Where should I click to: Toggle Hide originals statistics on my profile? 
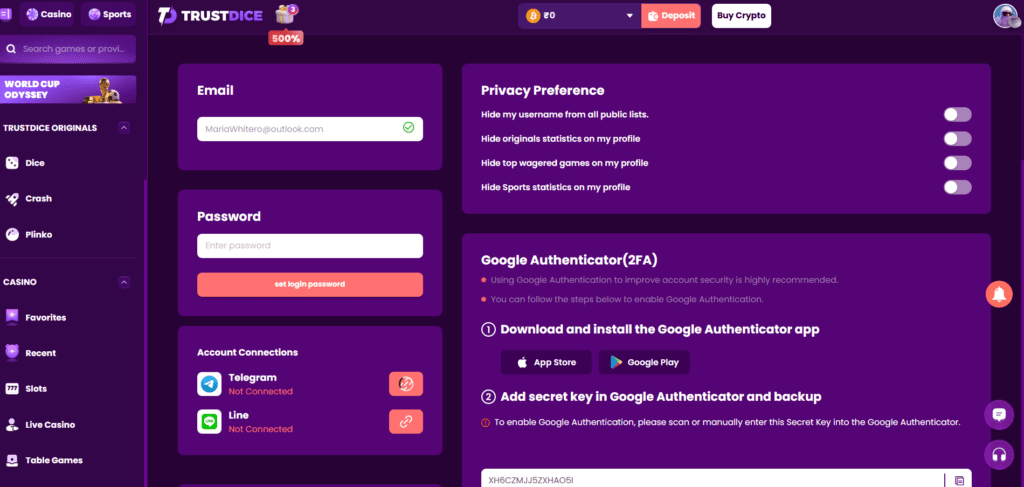pyautogui.click(x=957, y=139)
